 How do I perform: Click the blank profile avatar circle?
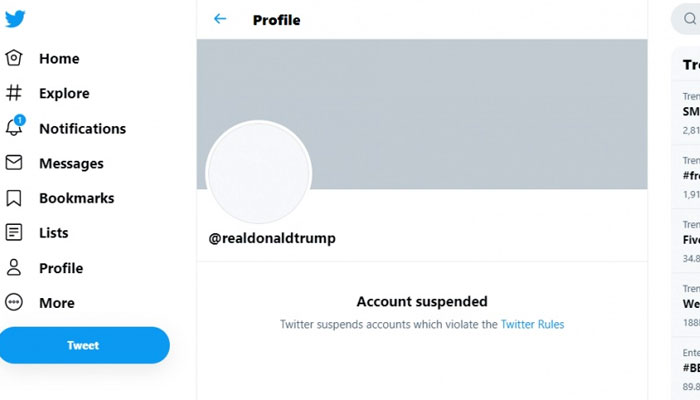(x=258, y=172)
